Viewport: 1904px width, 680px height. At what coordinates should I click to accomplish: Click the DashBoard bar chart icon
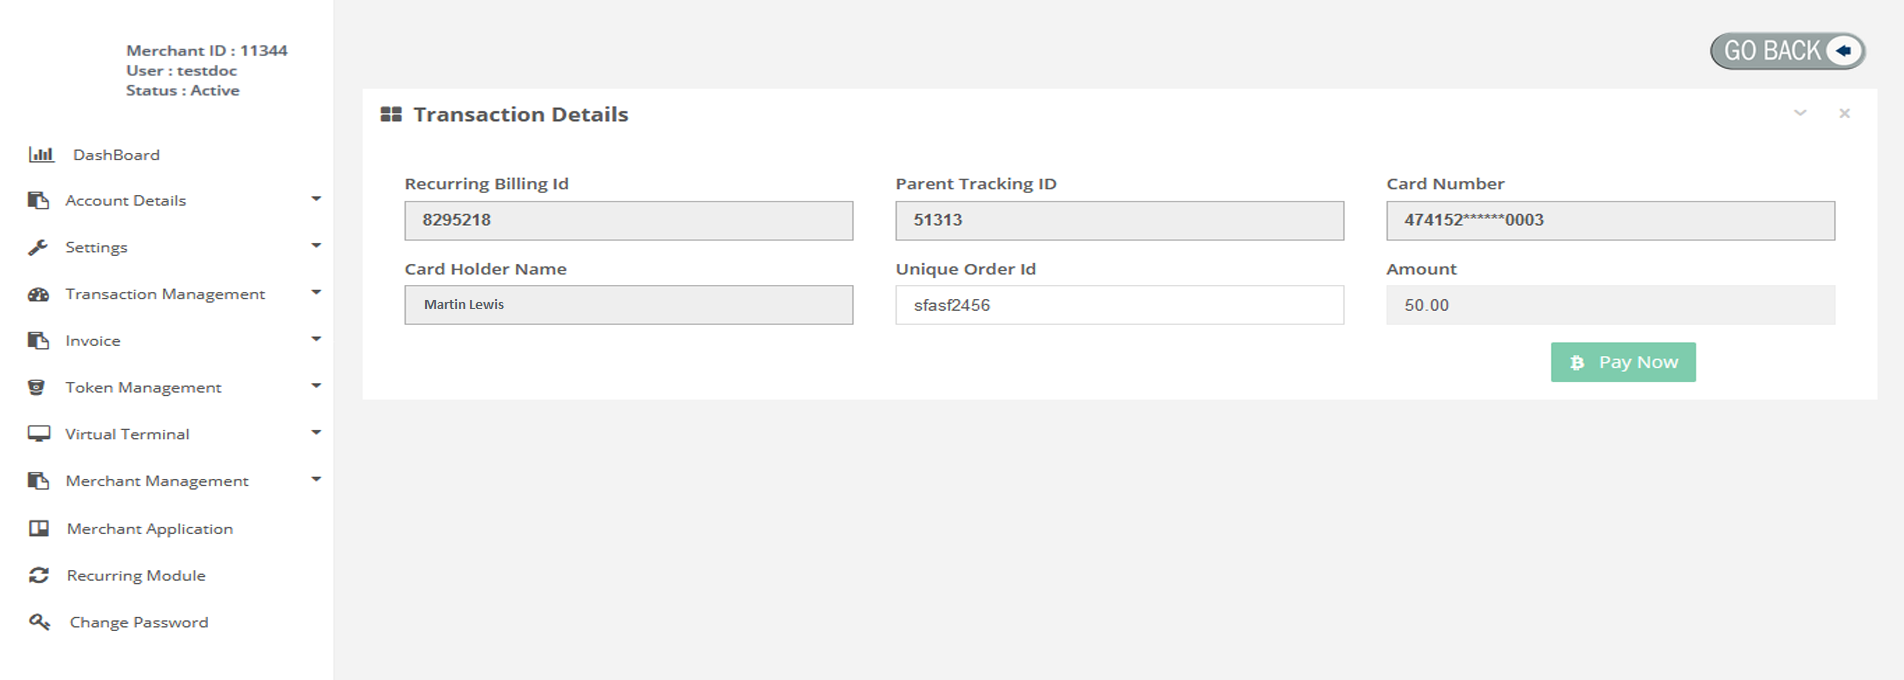click(41, 154)
